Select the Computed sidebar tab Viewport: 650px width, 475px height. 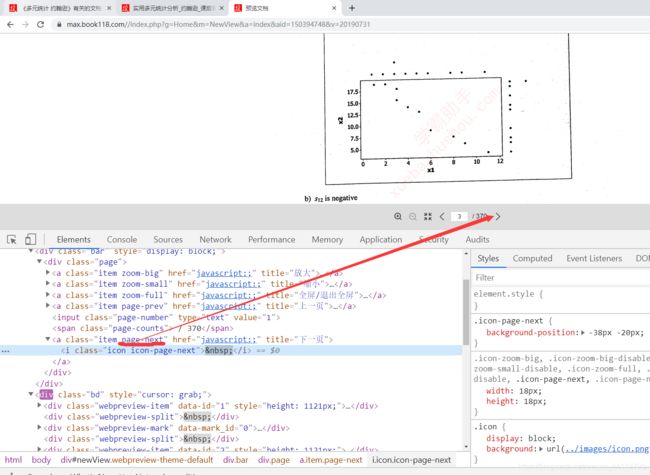click(x=532, y=259)
